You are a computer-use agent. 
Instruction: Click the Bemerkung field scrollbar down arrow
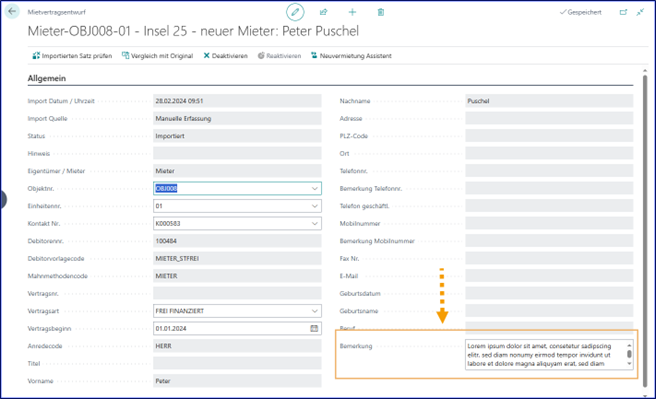(629, 364)
